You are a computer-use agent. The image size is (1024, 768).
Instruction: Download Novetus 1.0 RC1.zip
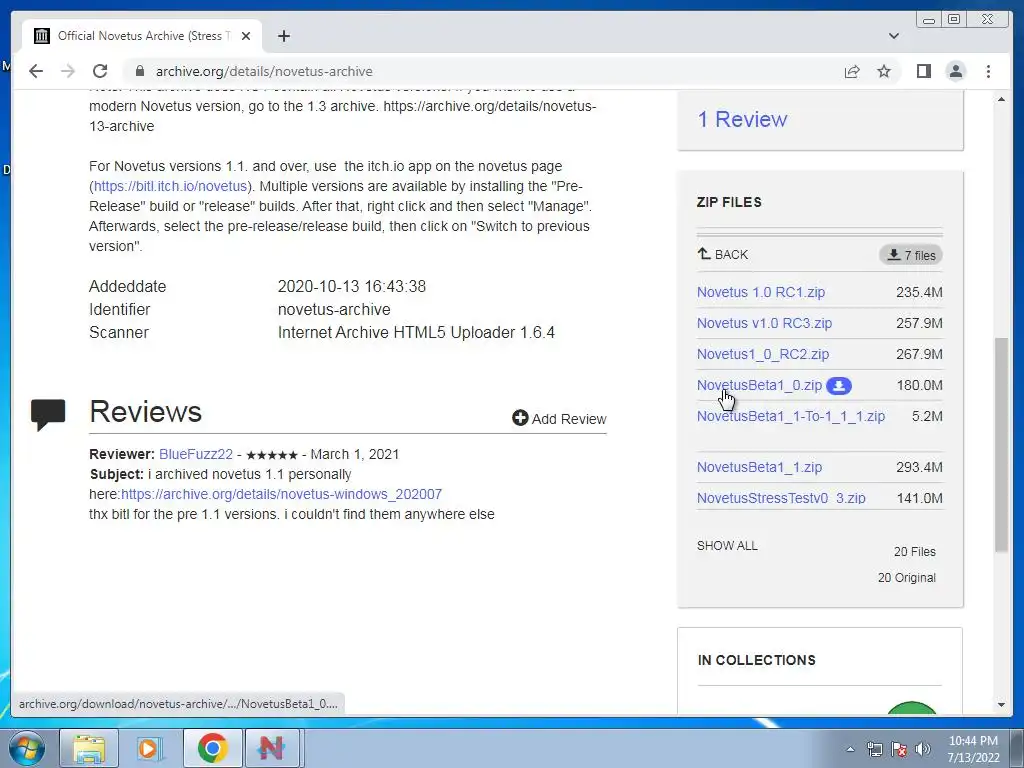(x=761, y=292)
